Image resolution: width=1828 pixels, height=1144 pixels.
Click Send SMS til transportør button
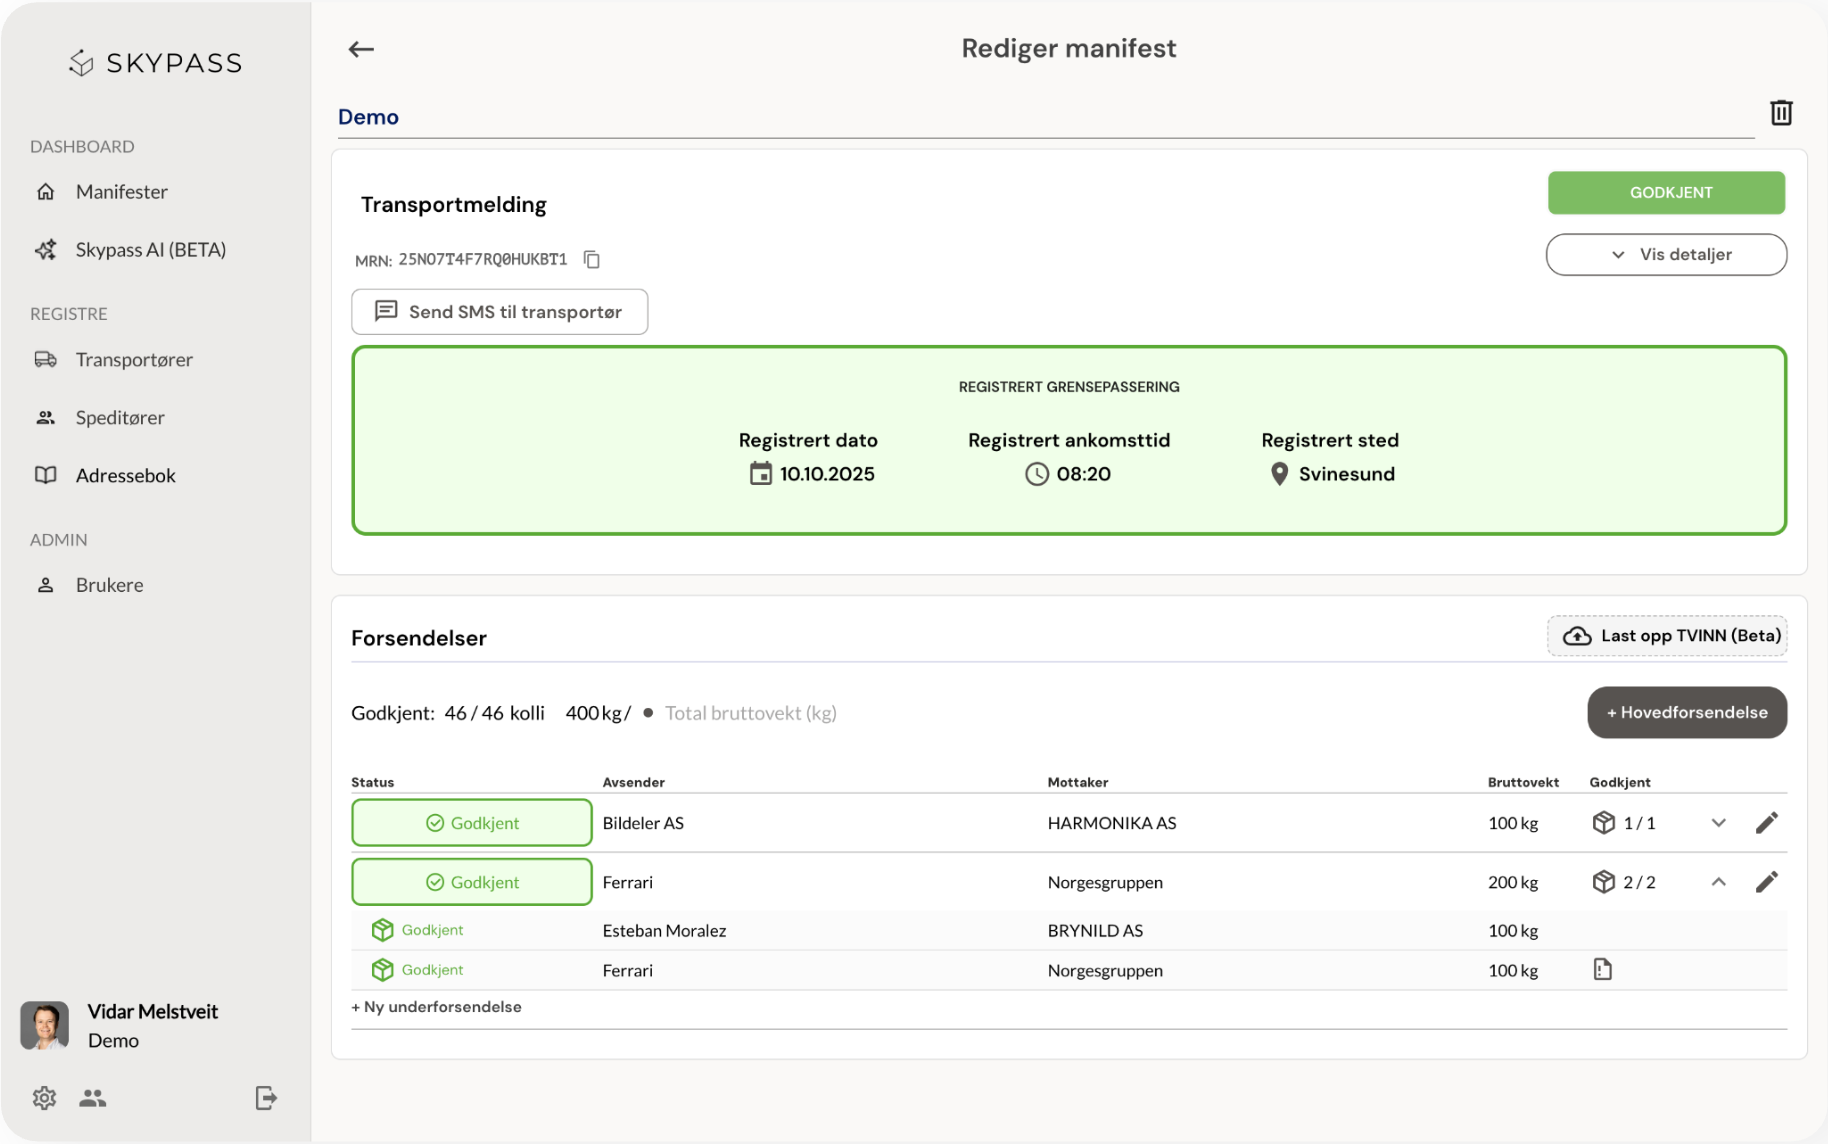tap(499, 312)
